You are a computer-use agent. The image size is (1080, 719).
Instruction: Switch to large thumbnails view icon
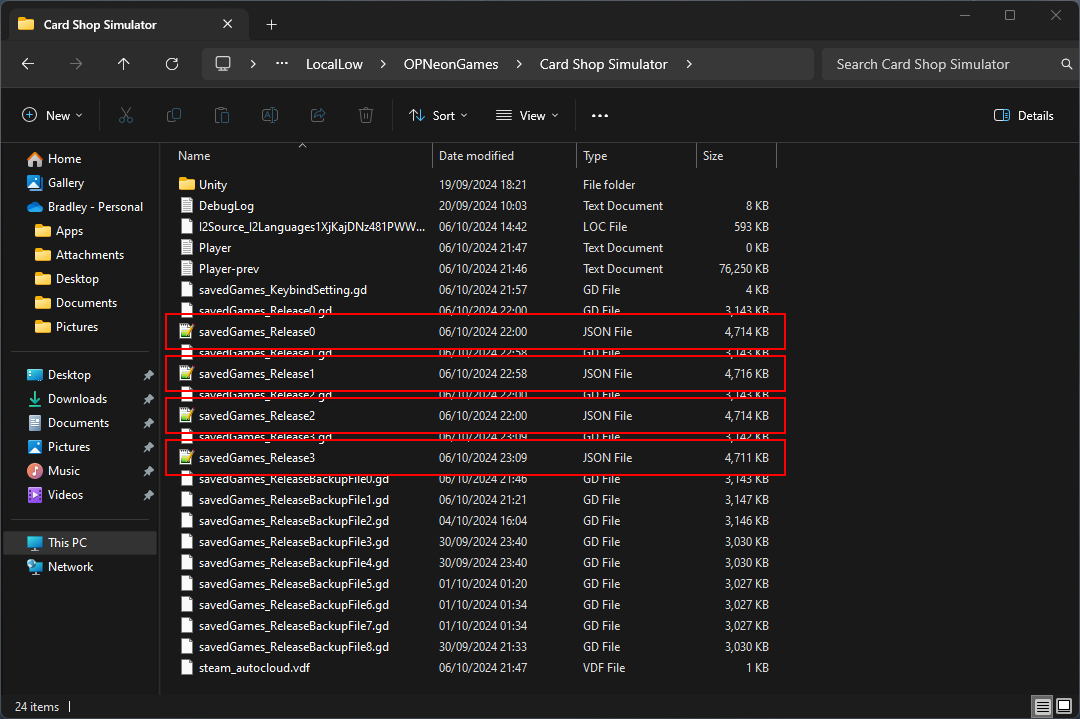tap(1063, 707)
